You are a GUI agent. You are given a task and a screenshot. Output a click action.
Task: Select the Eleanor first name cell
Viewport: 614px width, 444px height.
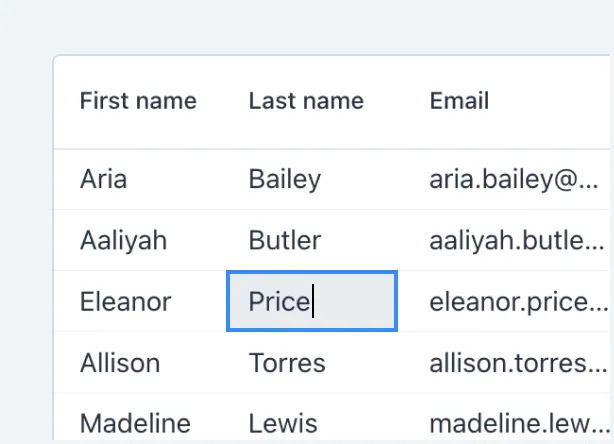[x=125, y=302]
